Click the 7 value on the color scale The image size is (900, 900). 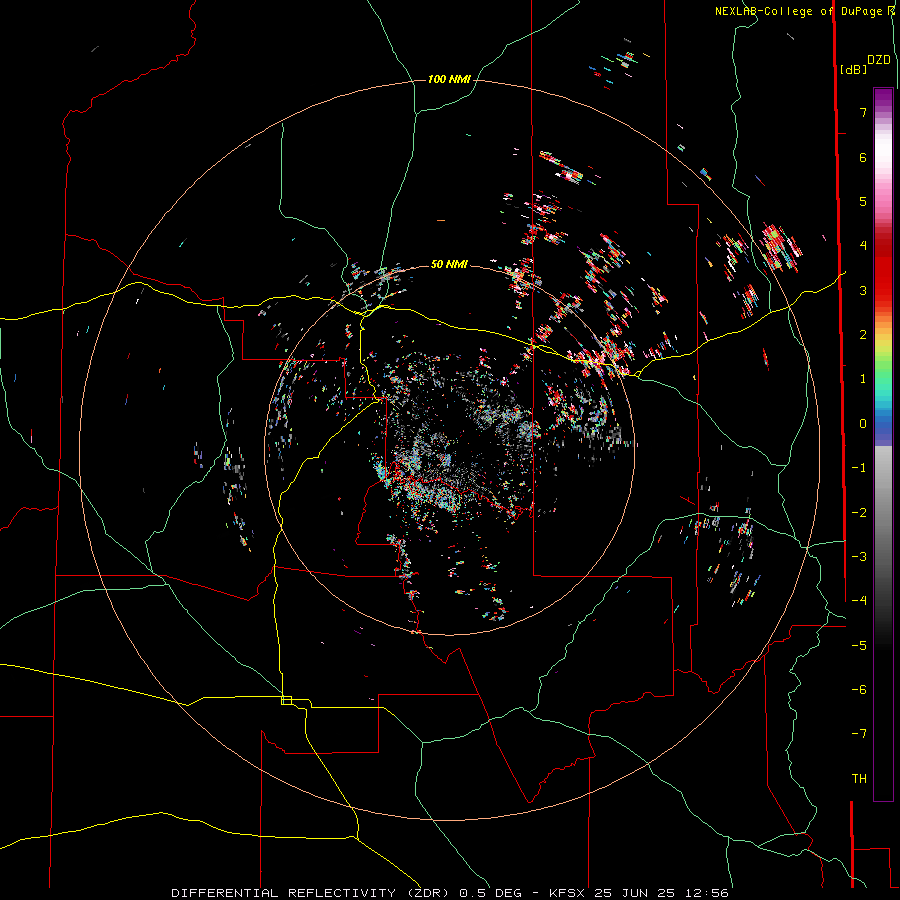click(x=863, y=112)
